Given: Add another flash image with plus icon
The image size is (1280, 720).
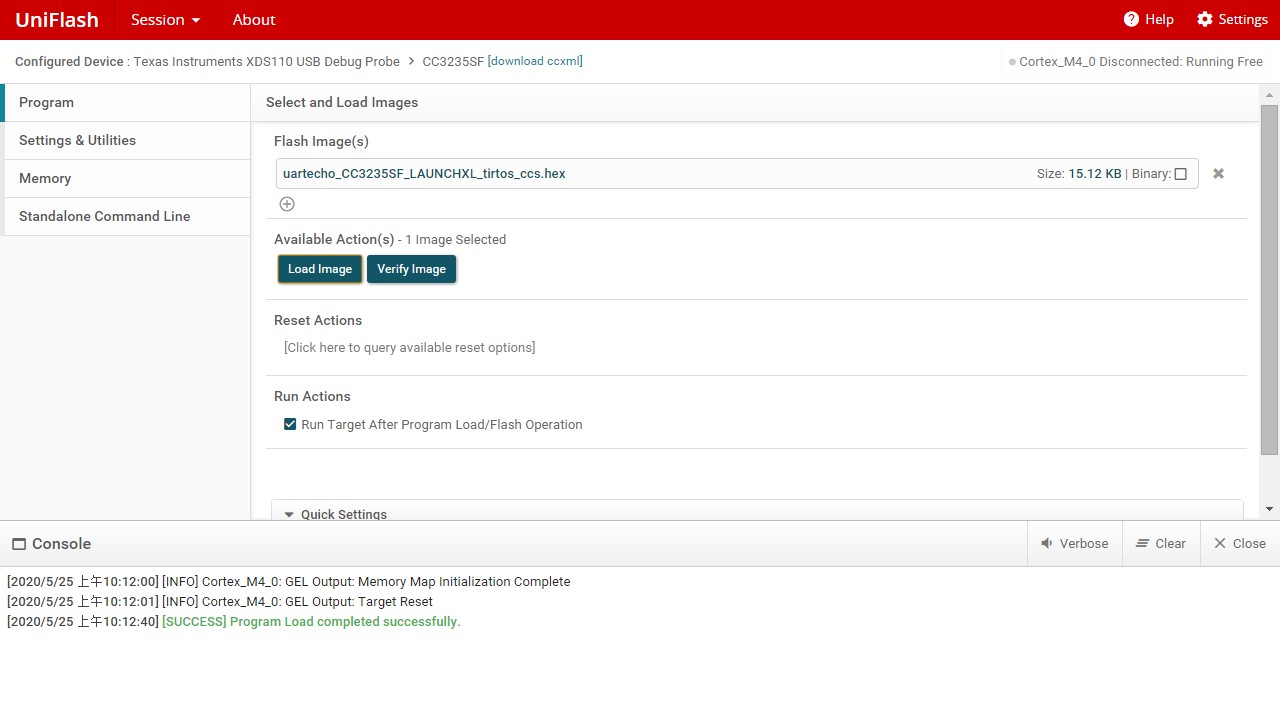Looking at the screenshot, I should point(287,204).
